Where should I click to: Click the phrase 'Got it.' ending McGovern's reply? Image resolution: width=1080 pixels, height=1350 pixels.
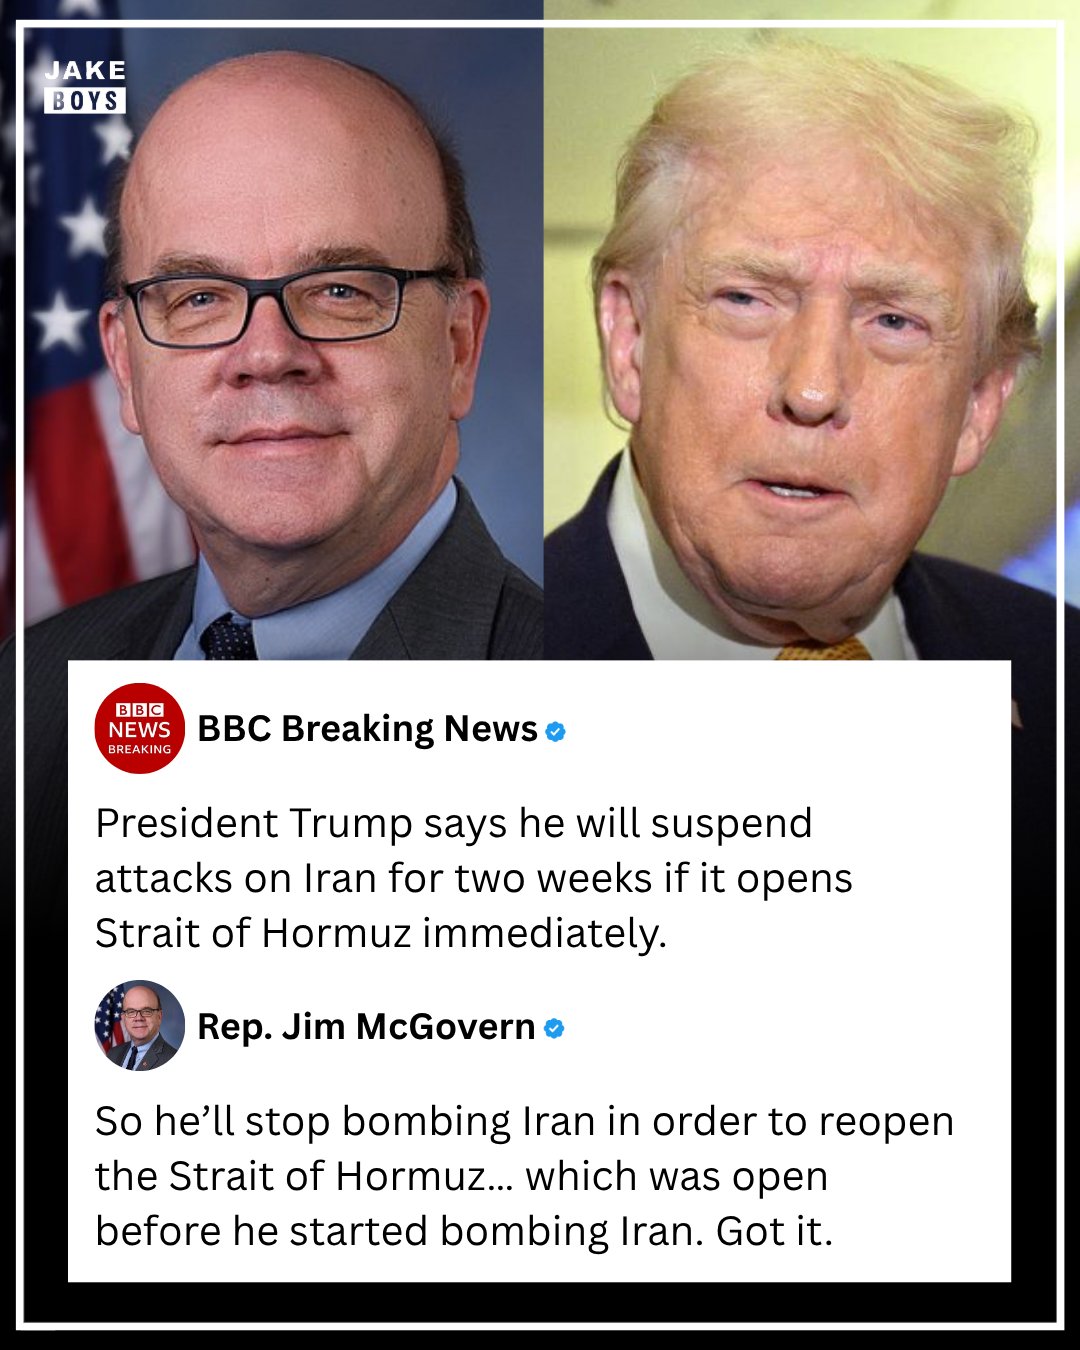(x=774, y=1231)
